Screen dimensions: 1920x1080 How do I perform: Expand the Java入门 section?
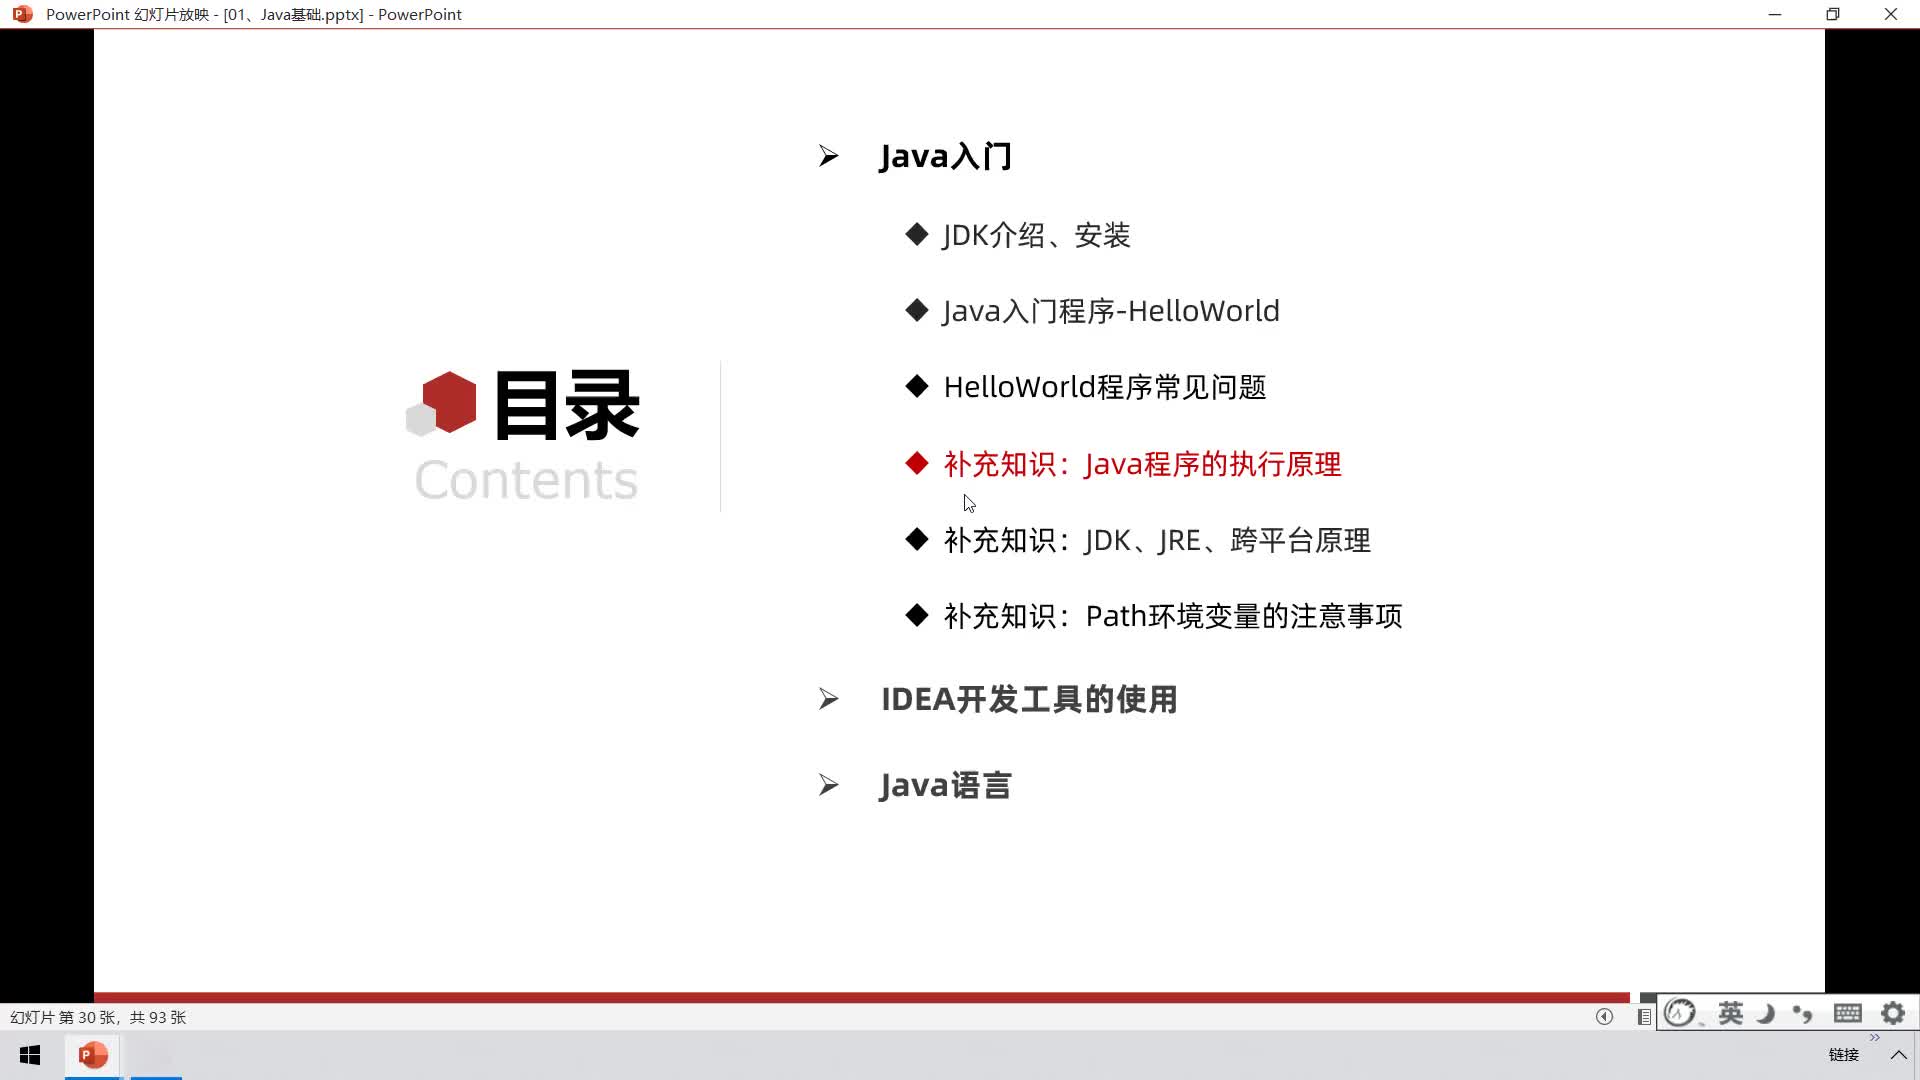tap(828, 156)
